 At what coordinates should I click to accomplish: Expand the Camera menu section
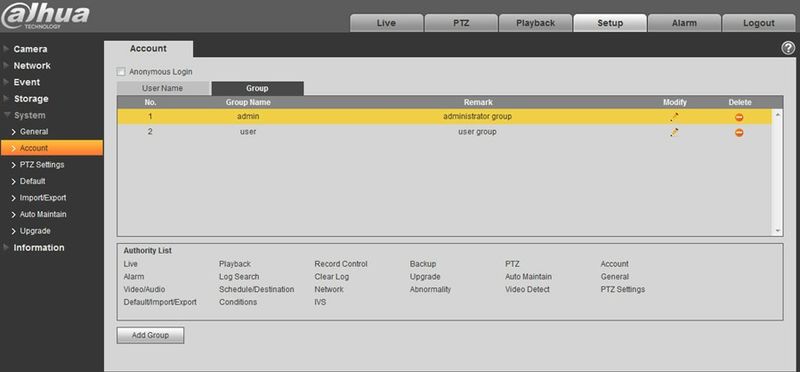coord(30,49)
